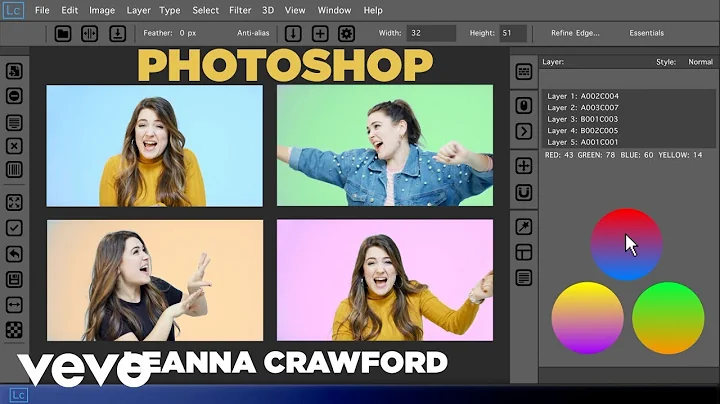
Task: Click the floppy disk save tool
Action: (x=14, y=280)
